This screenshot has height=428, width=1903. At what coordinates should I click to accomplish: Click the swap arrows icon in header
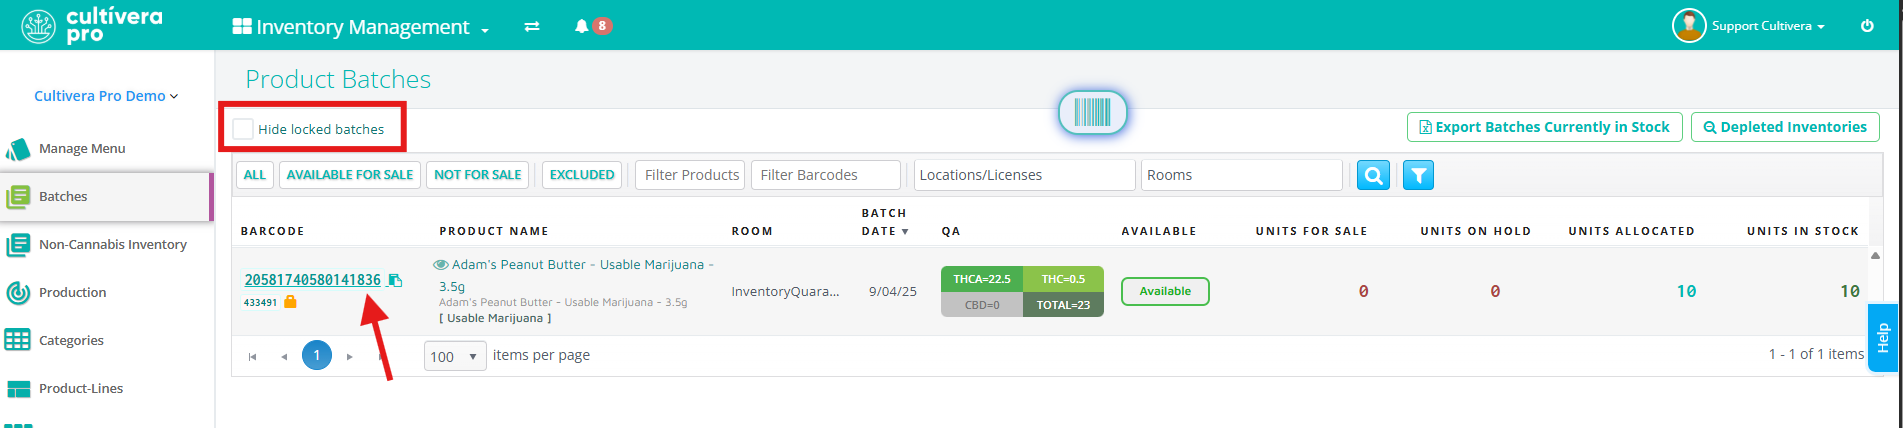(532, 27)
